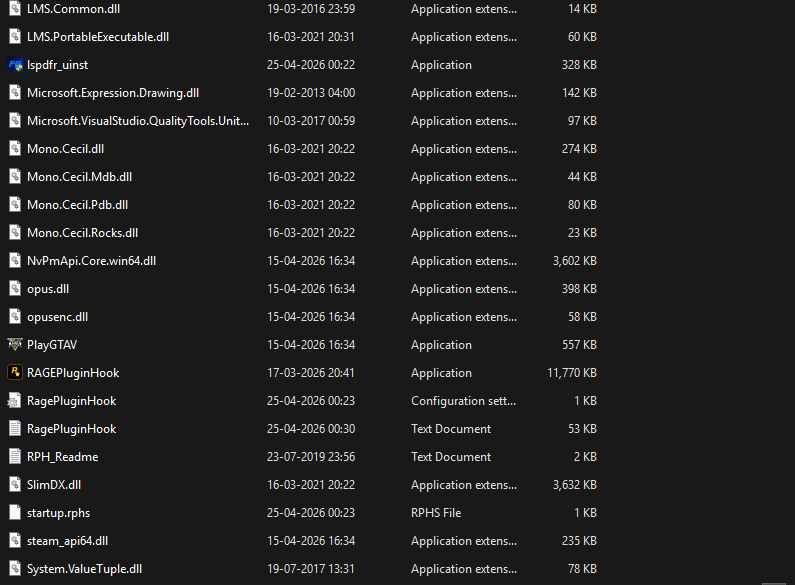Click the System.ValueTuple.dll file icon
This screenshot has height=585, width=795.
(x=15, y=569)
